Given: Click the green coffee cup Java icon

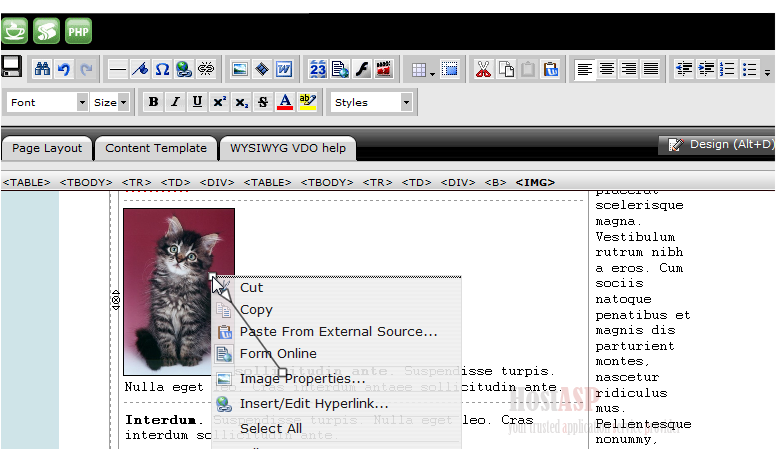Looking at the screenshot, I should 14,31.
